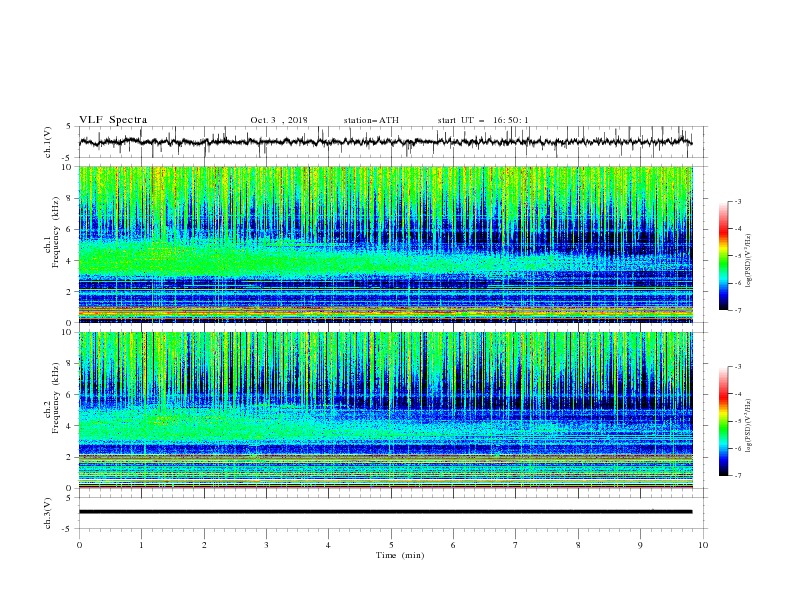
Task: Click the time axis tick label '5'
Action: pyautogui.click(x=391, y=545)
